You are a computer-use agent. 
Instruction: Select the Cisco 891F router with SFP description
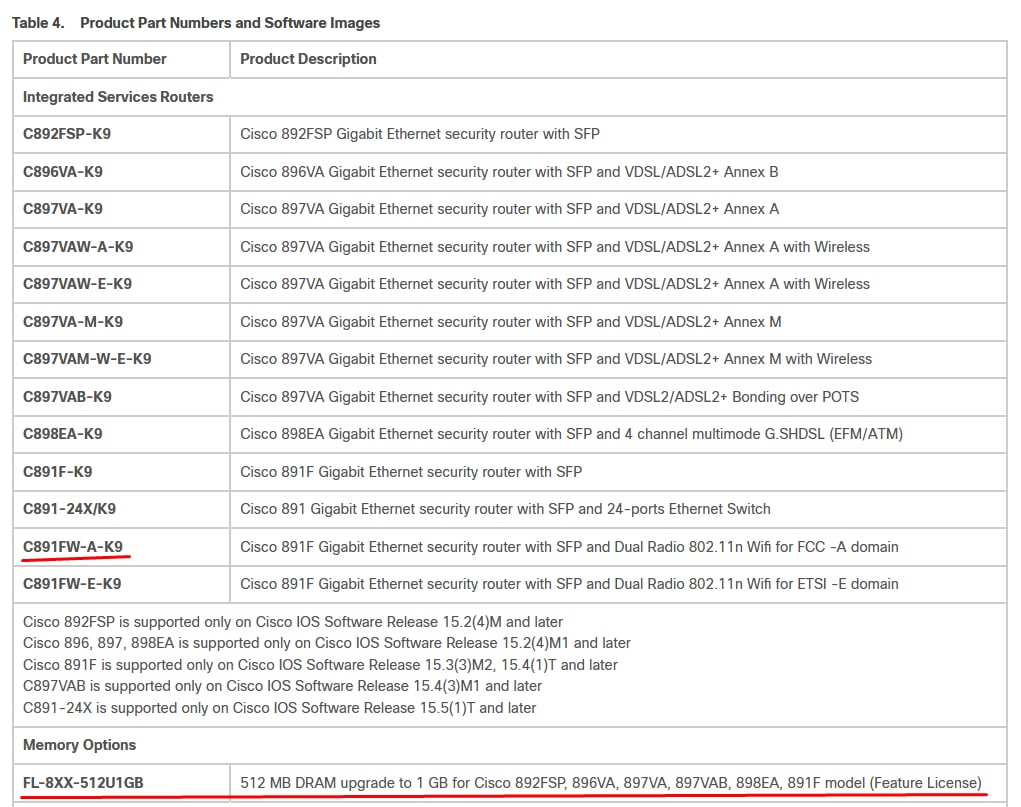tap(411, 472)
